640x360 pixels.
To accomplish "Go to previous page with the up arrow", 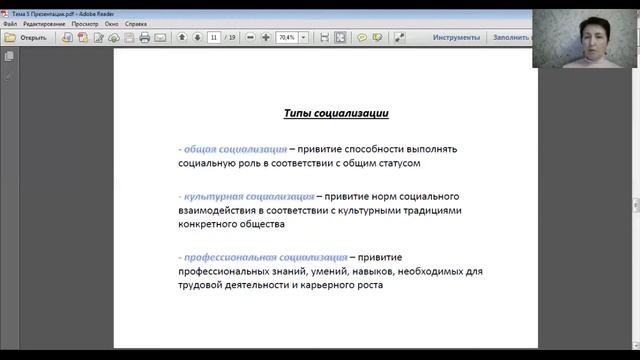I will pos(182,38).
